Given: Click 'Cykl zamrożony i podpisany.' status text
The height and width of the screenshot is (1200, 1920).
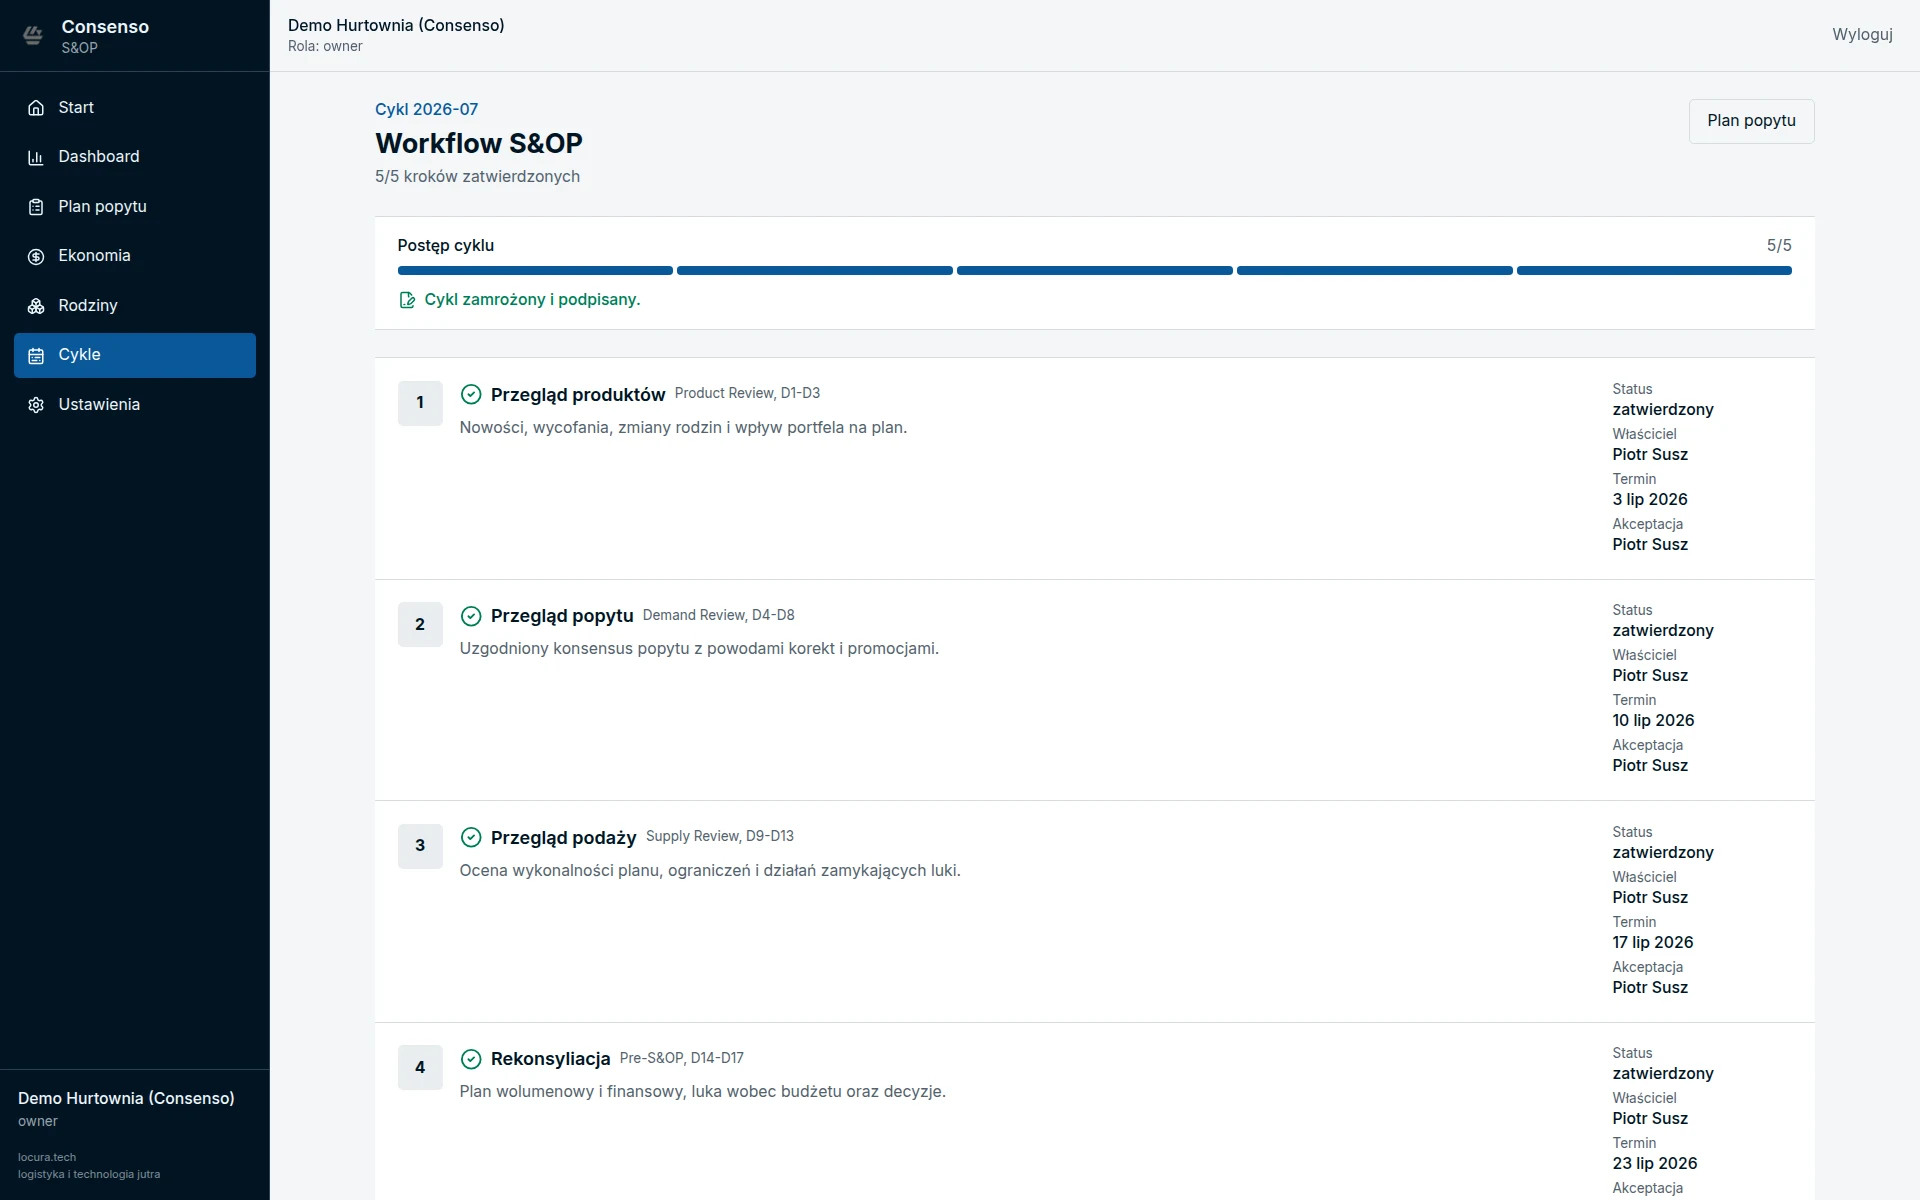Looking at the screenshot, I should point(532,300).
